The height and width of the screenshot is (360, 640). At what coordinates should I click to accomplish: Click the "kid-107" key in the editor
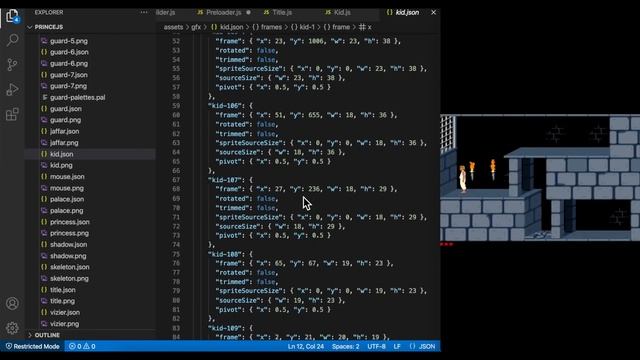[225, 180]
